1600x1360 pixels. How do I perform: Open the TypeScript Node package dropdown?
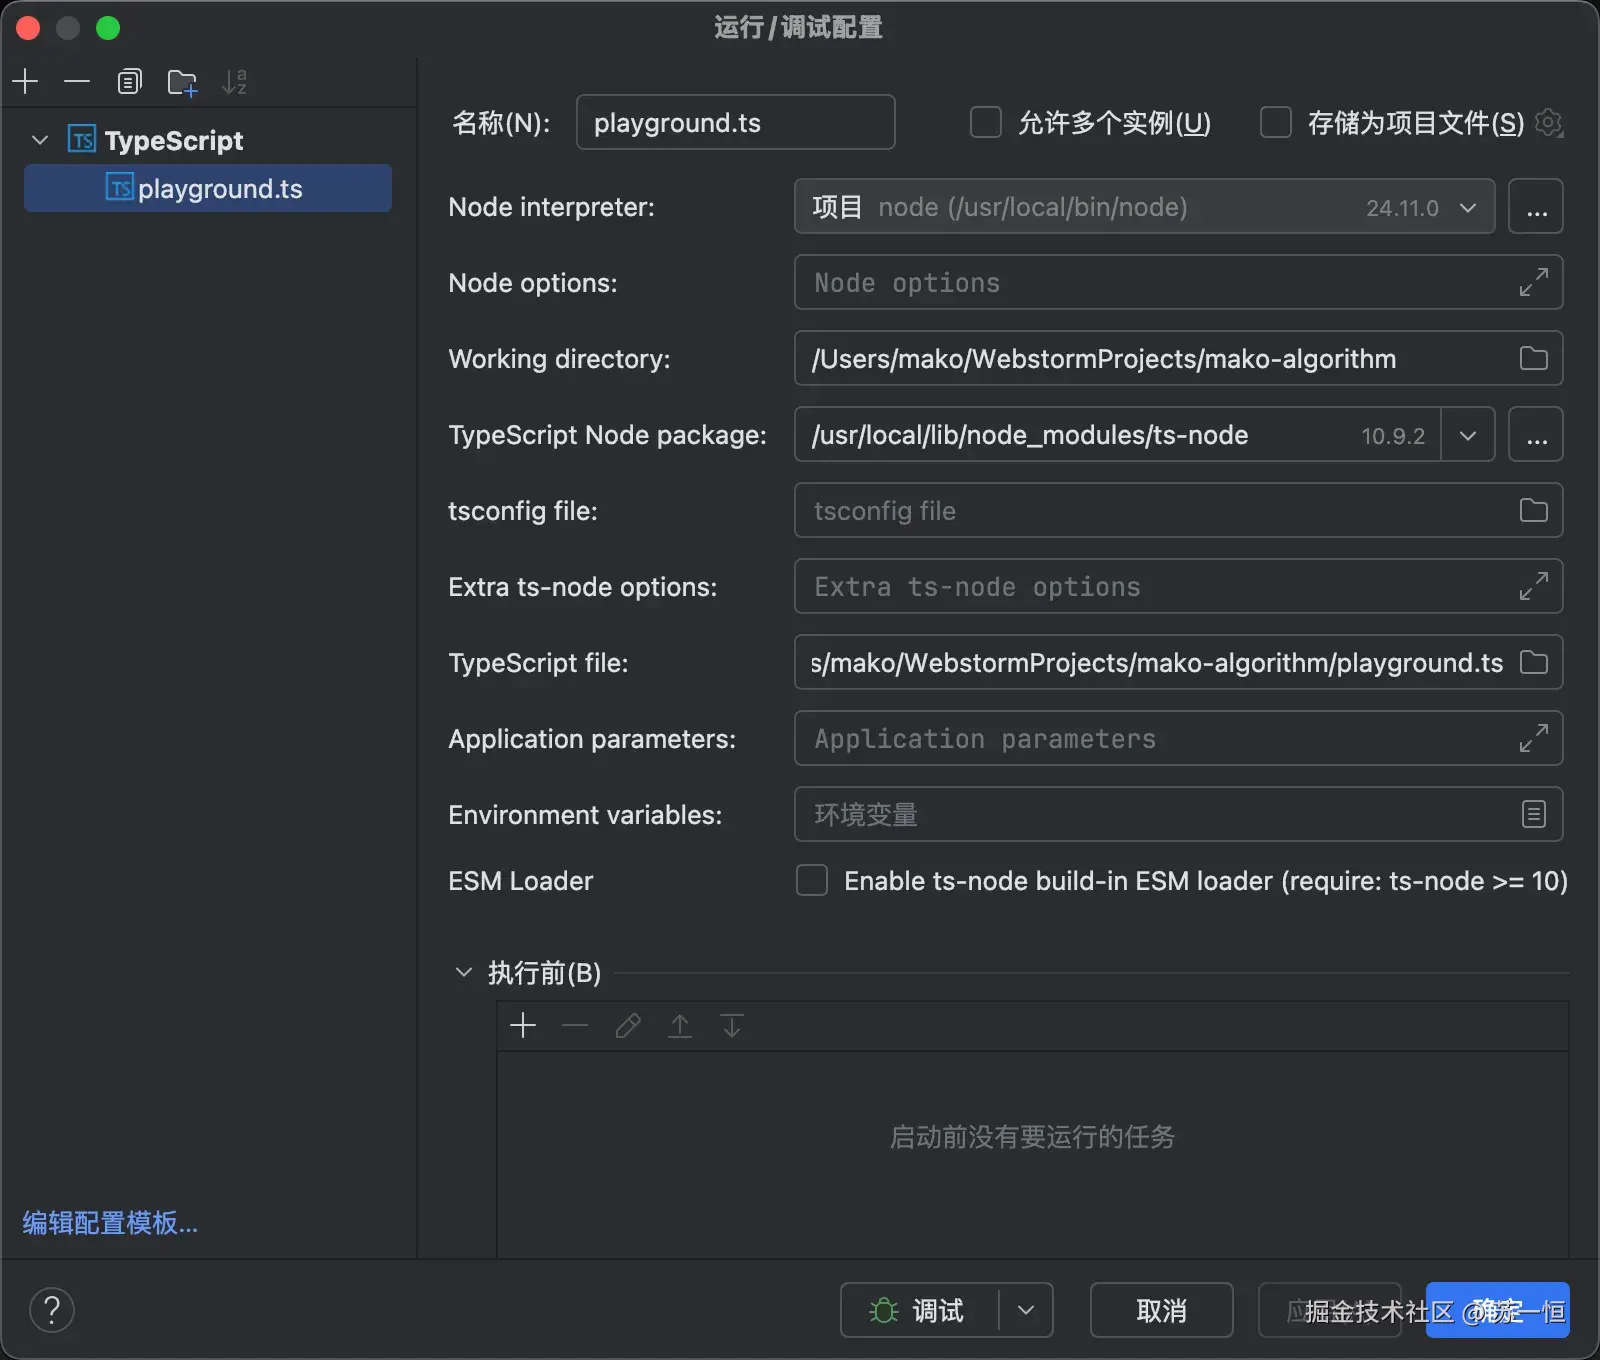[x=1468, y=435]
